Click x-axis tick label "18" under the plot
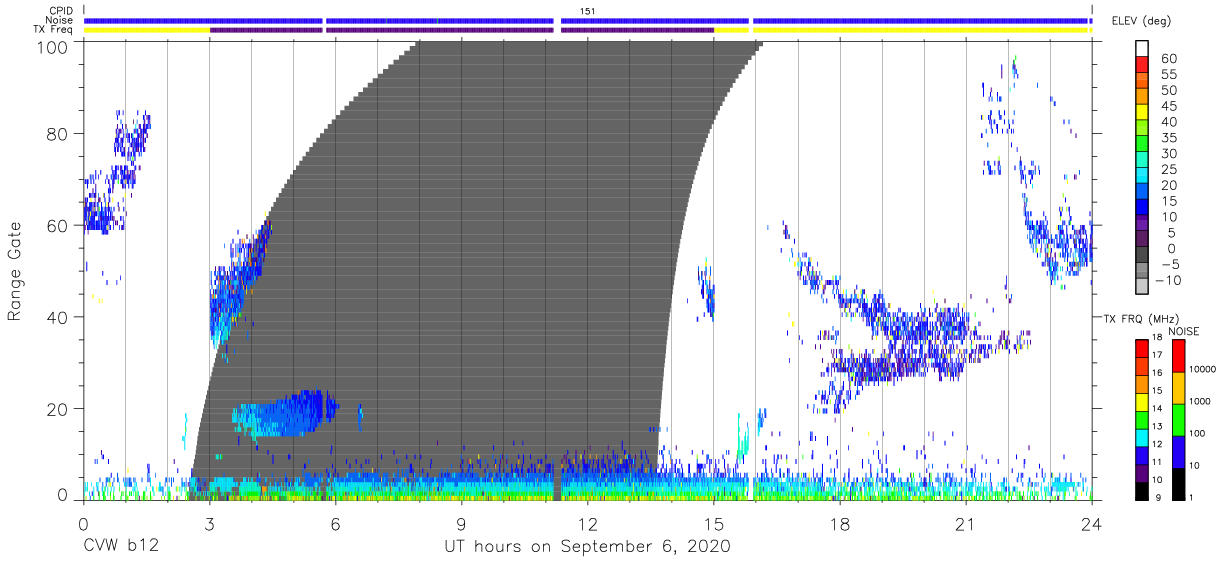The height and width of the screenshot is (567, 1228). point(839,524)
